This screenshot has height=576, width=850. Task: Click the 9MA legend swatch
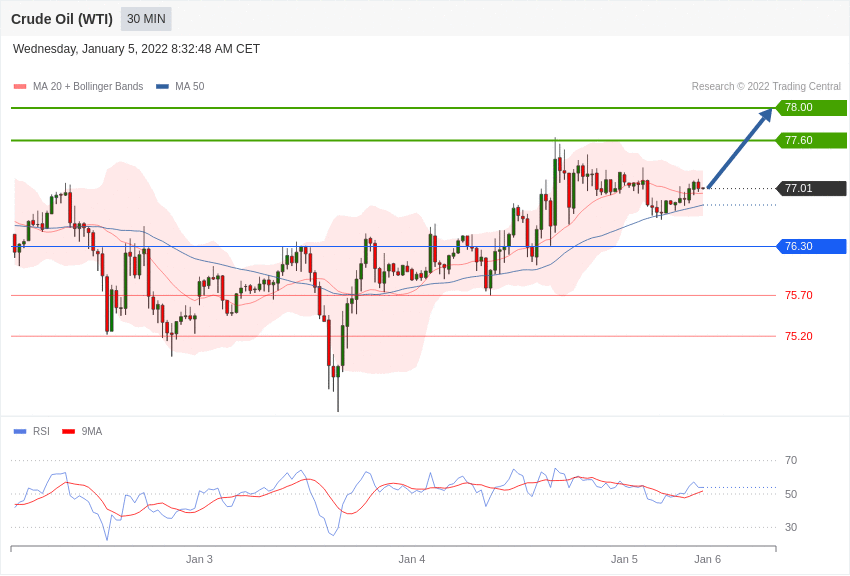point(69,431)
